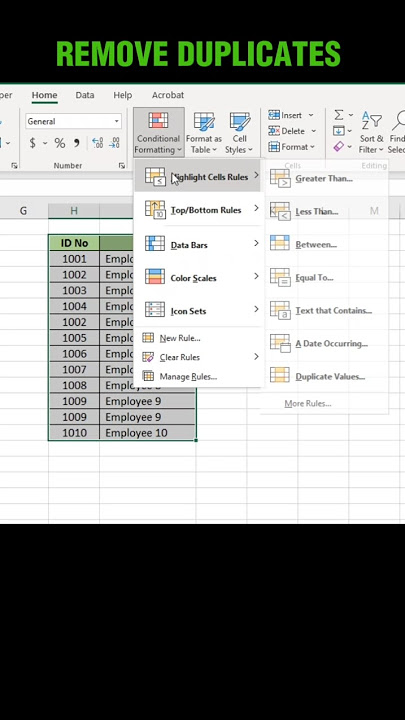Viewport: 405px width, 720px height.
Task: Click the Format as Table icon
Action: pos(203,121)
